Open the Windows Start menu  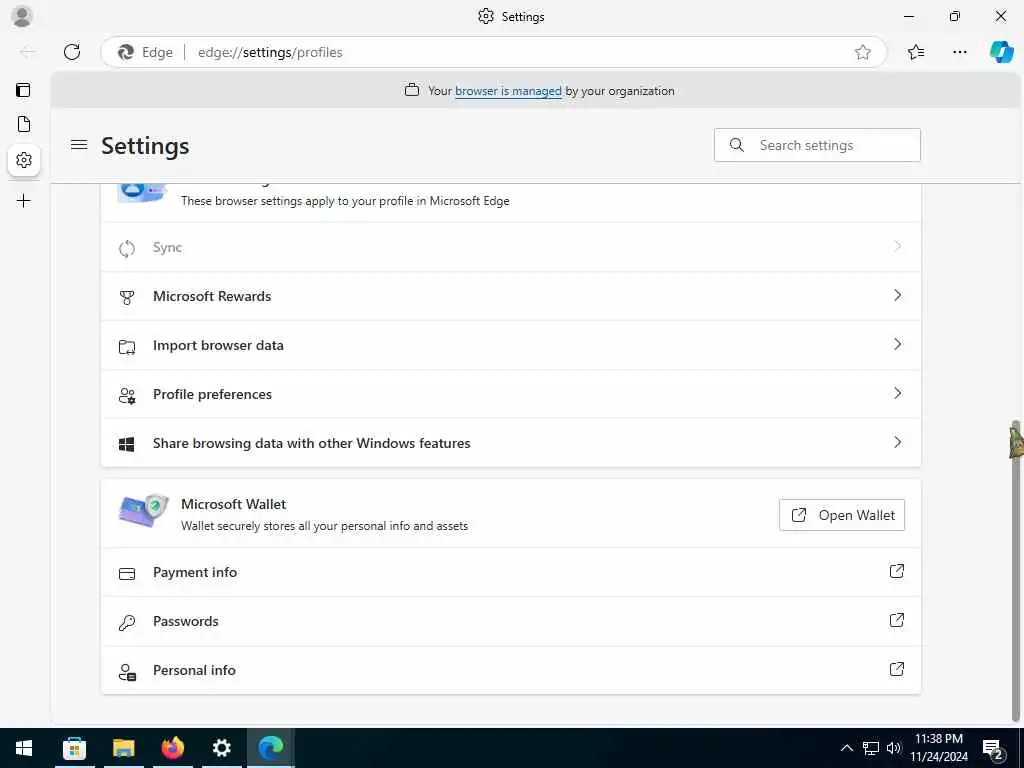[24, 748]
